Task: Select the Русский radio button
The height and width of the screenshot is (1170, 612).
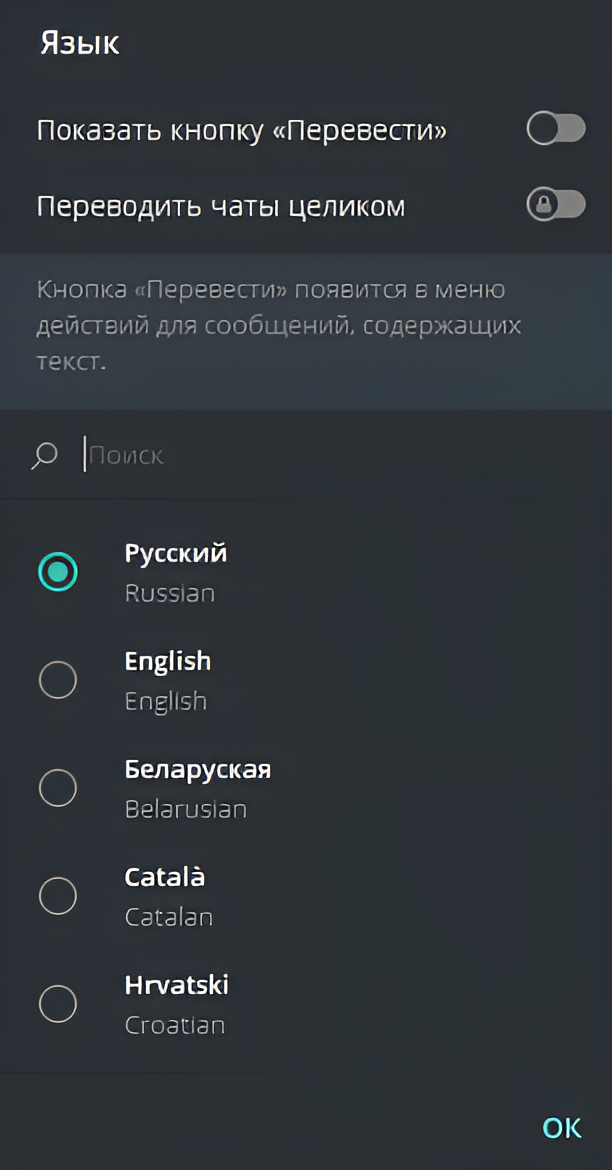Action: pyautogui.click(x=58, y=572)
